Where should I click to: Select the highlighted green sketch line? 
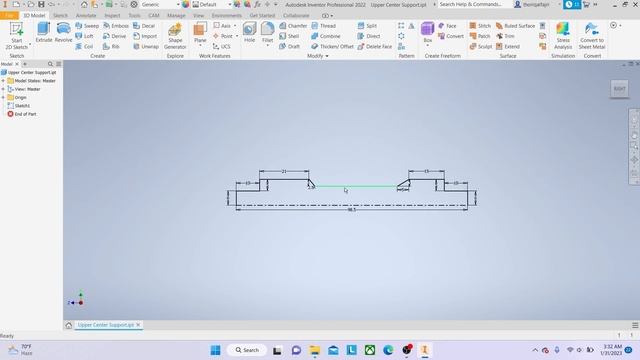coord(356,186)
